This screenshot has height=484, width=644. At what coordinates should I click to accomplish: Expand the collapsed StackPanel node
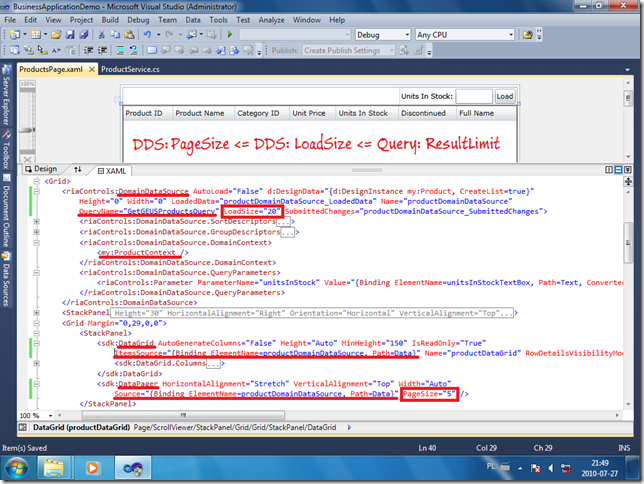37,313
